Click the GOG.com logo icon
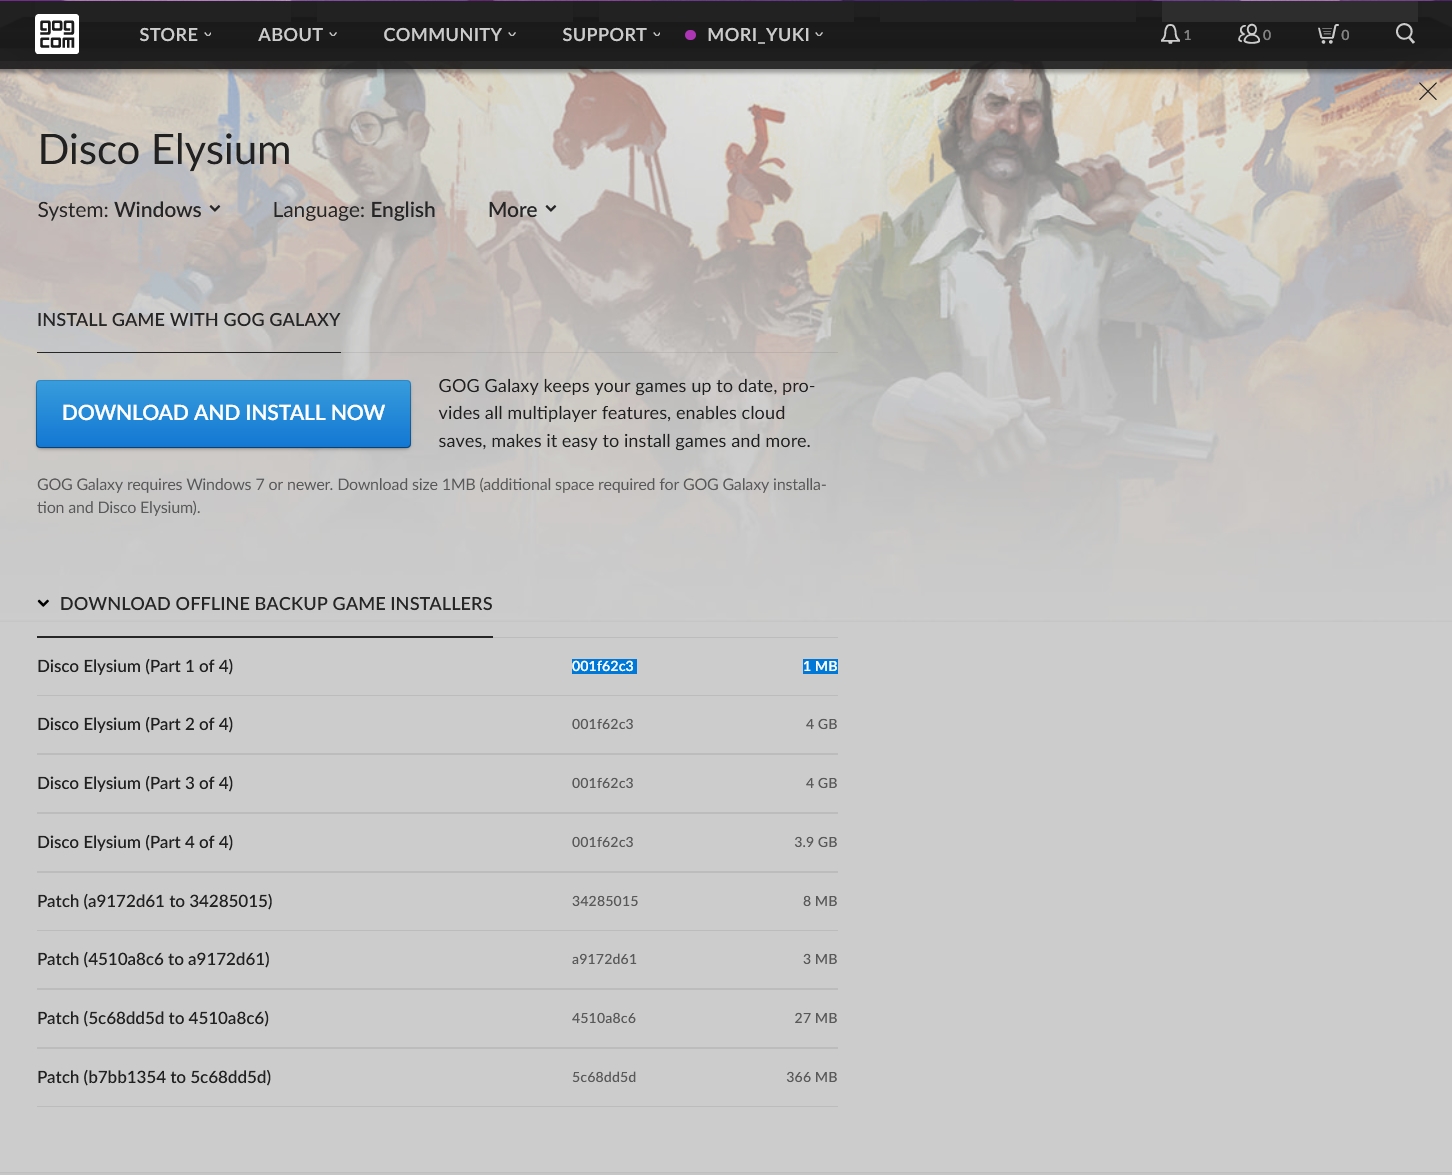Image resolution: width=1452 pixels, height=1175 pixels. pyautogui.click(x=57, y=34)
